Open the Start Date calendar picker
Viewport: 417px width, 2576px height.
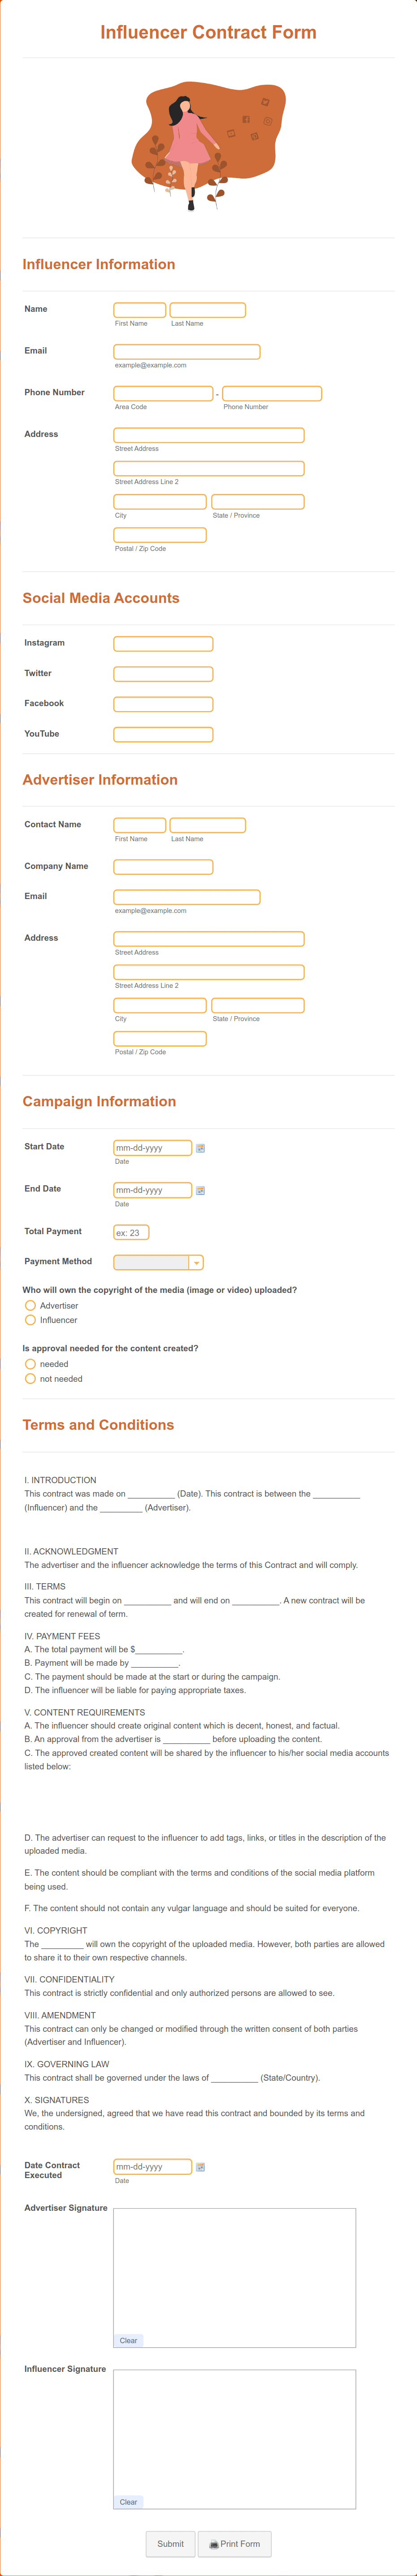point(199,1148)
